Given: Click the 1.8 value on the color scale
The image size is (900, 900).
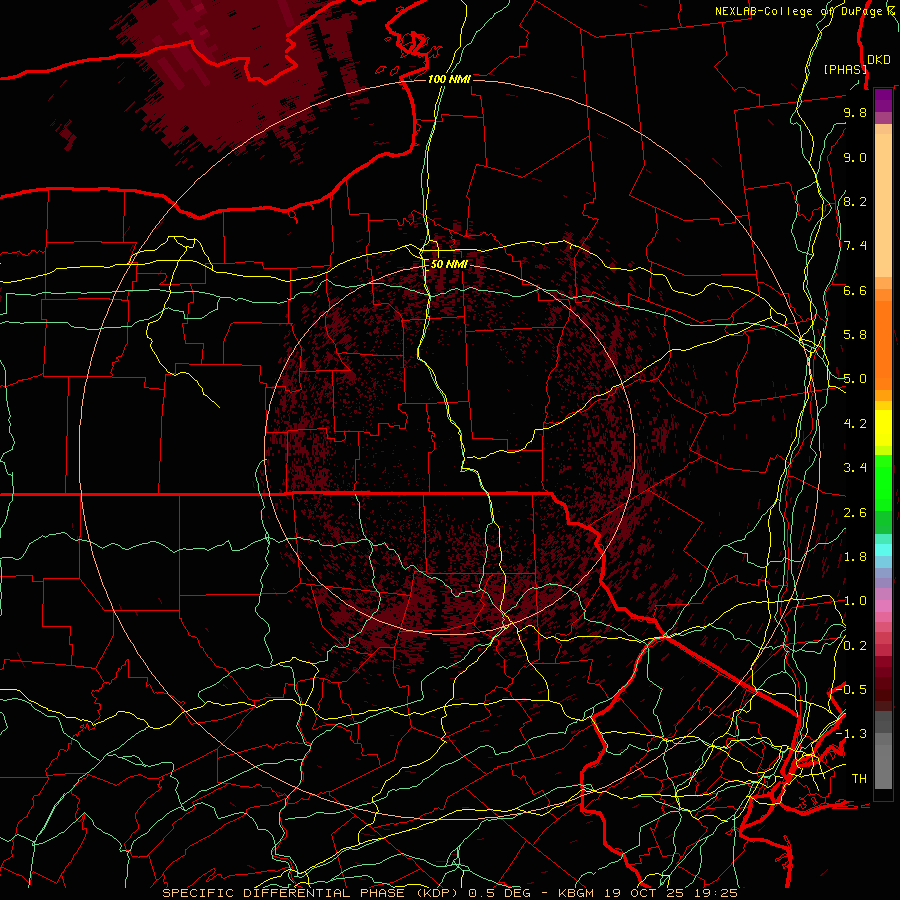Looking at the screenshot, I should click(x=855, y=557).
